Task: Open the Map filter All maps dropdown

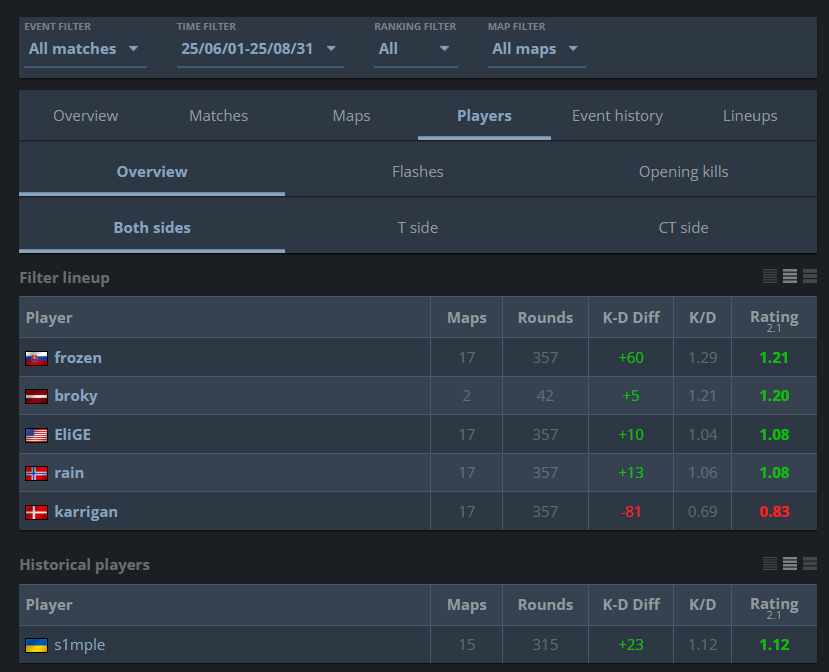Action: tap(536, 49)
